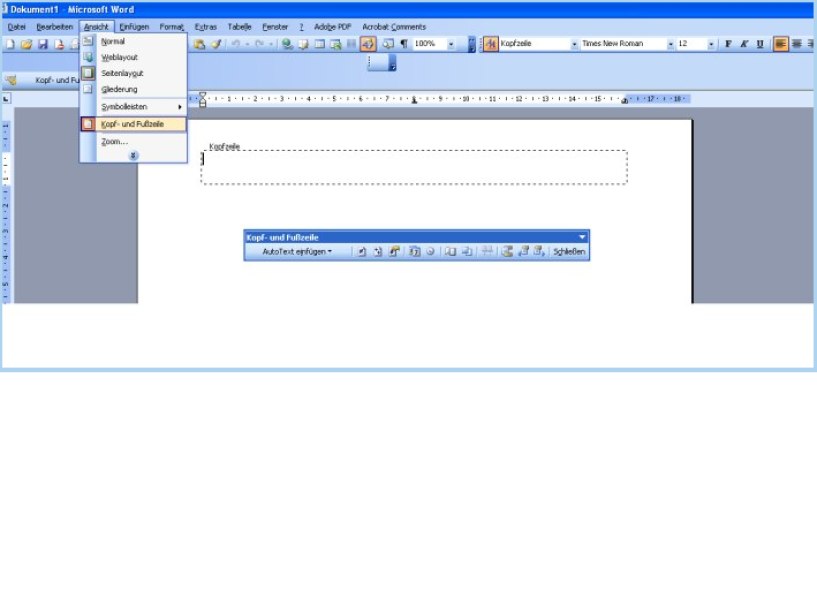The image size is (817, 605).
Task: Expand the undo history arrow
Action: pos(247,44)
